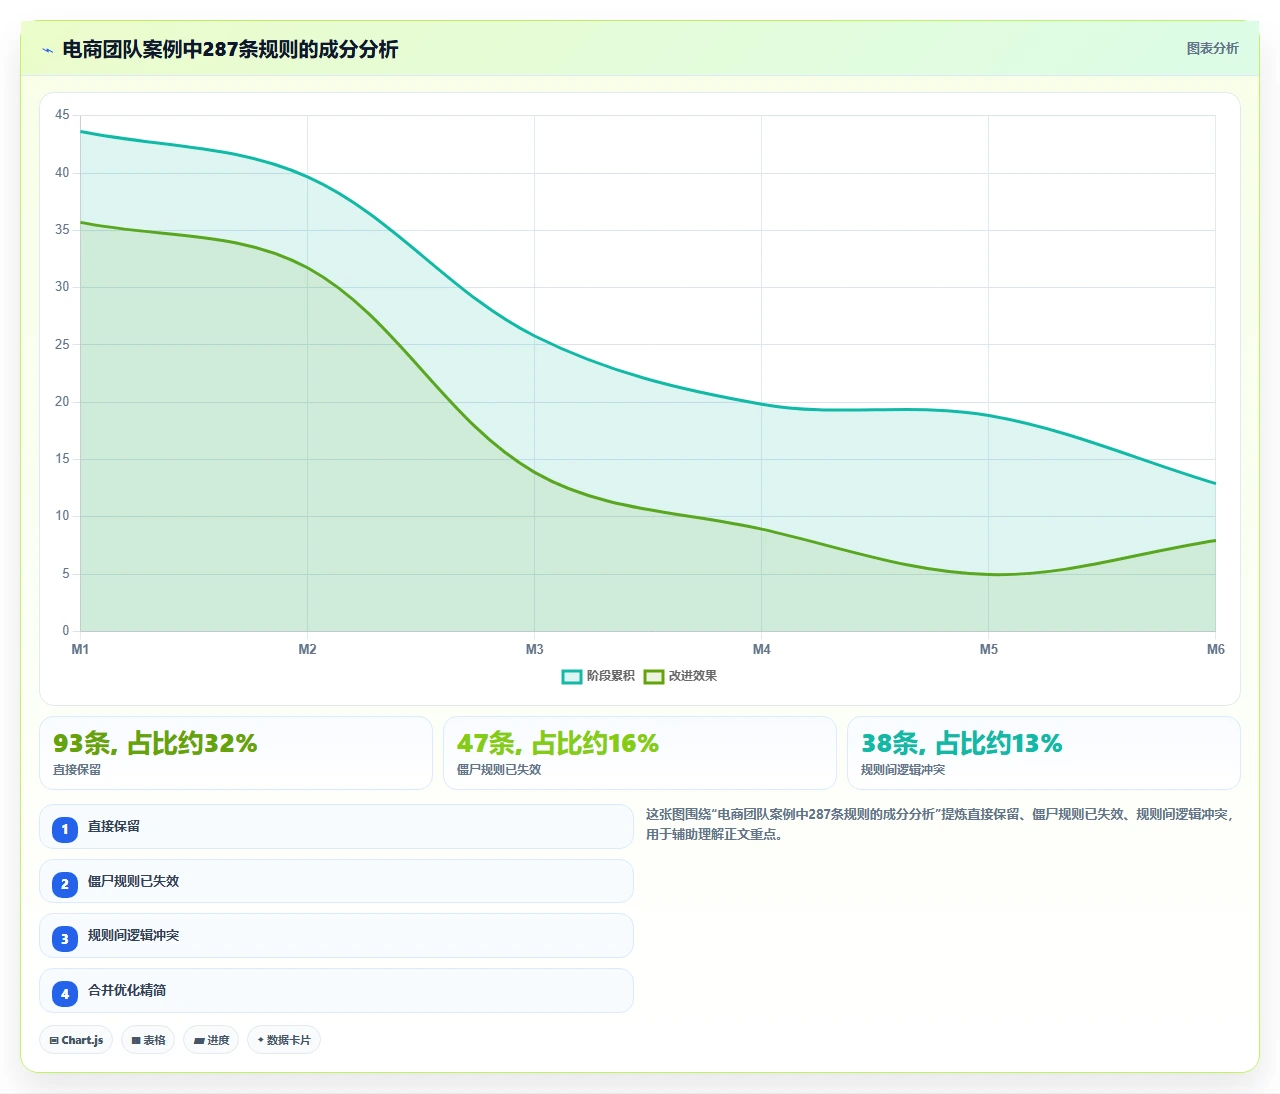Click the number 1 badge for 直接保留
1280x1094 pixels.
tap(65, 829)
